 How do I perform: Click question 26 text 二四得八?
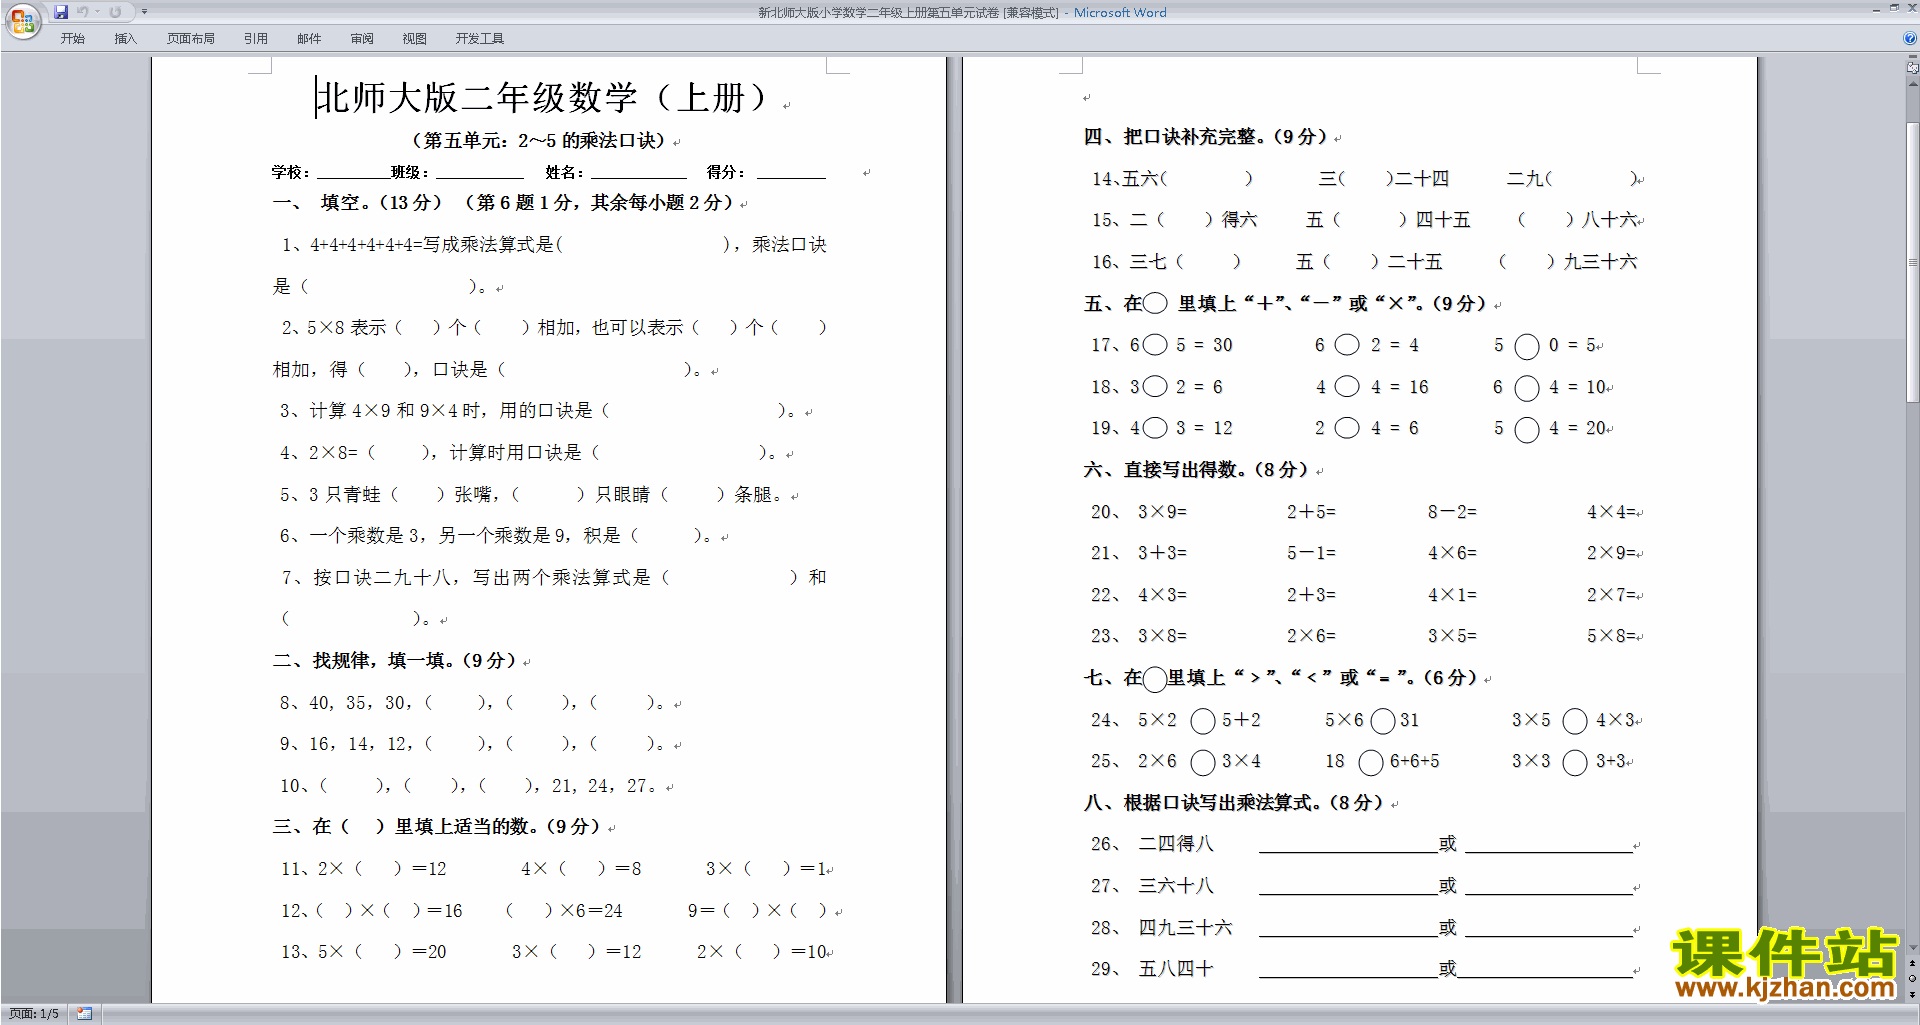tap(1176, 844)
